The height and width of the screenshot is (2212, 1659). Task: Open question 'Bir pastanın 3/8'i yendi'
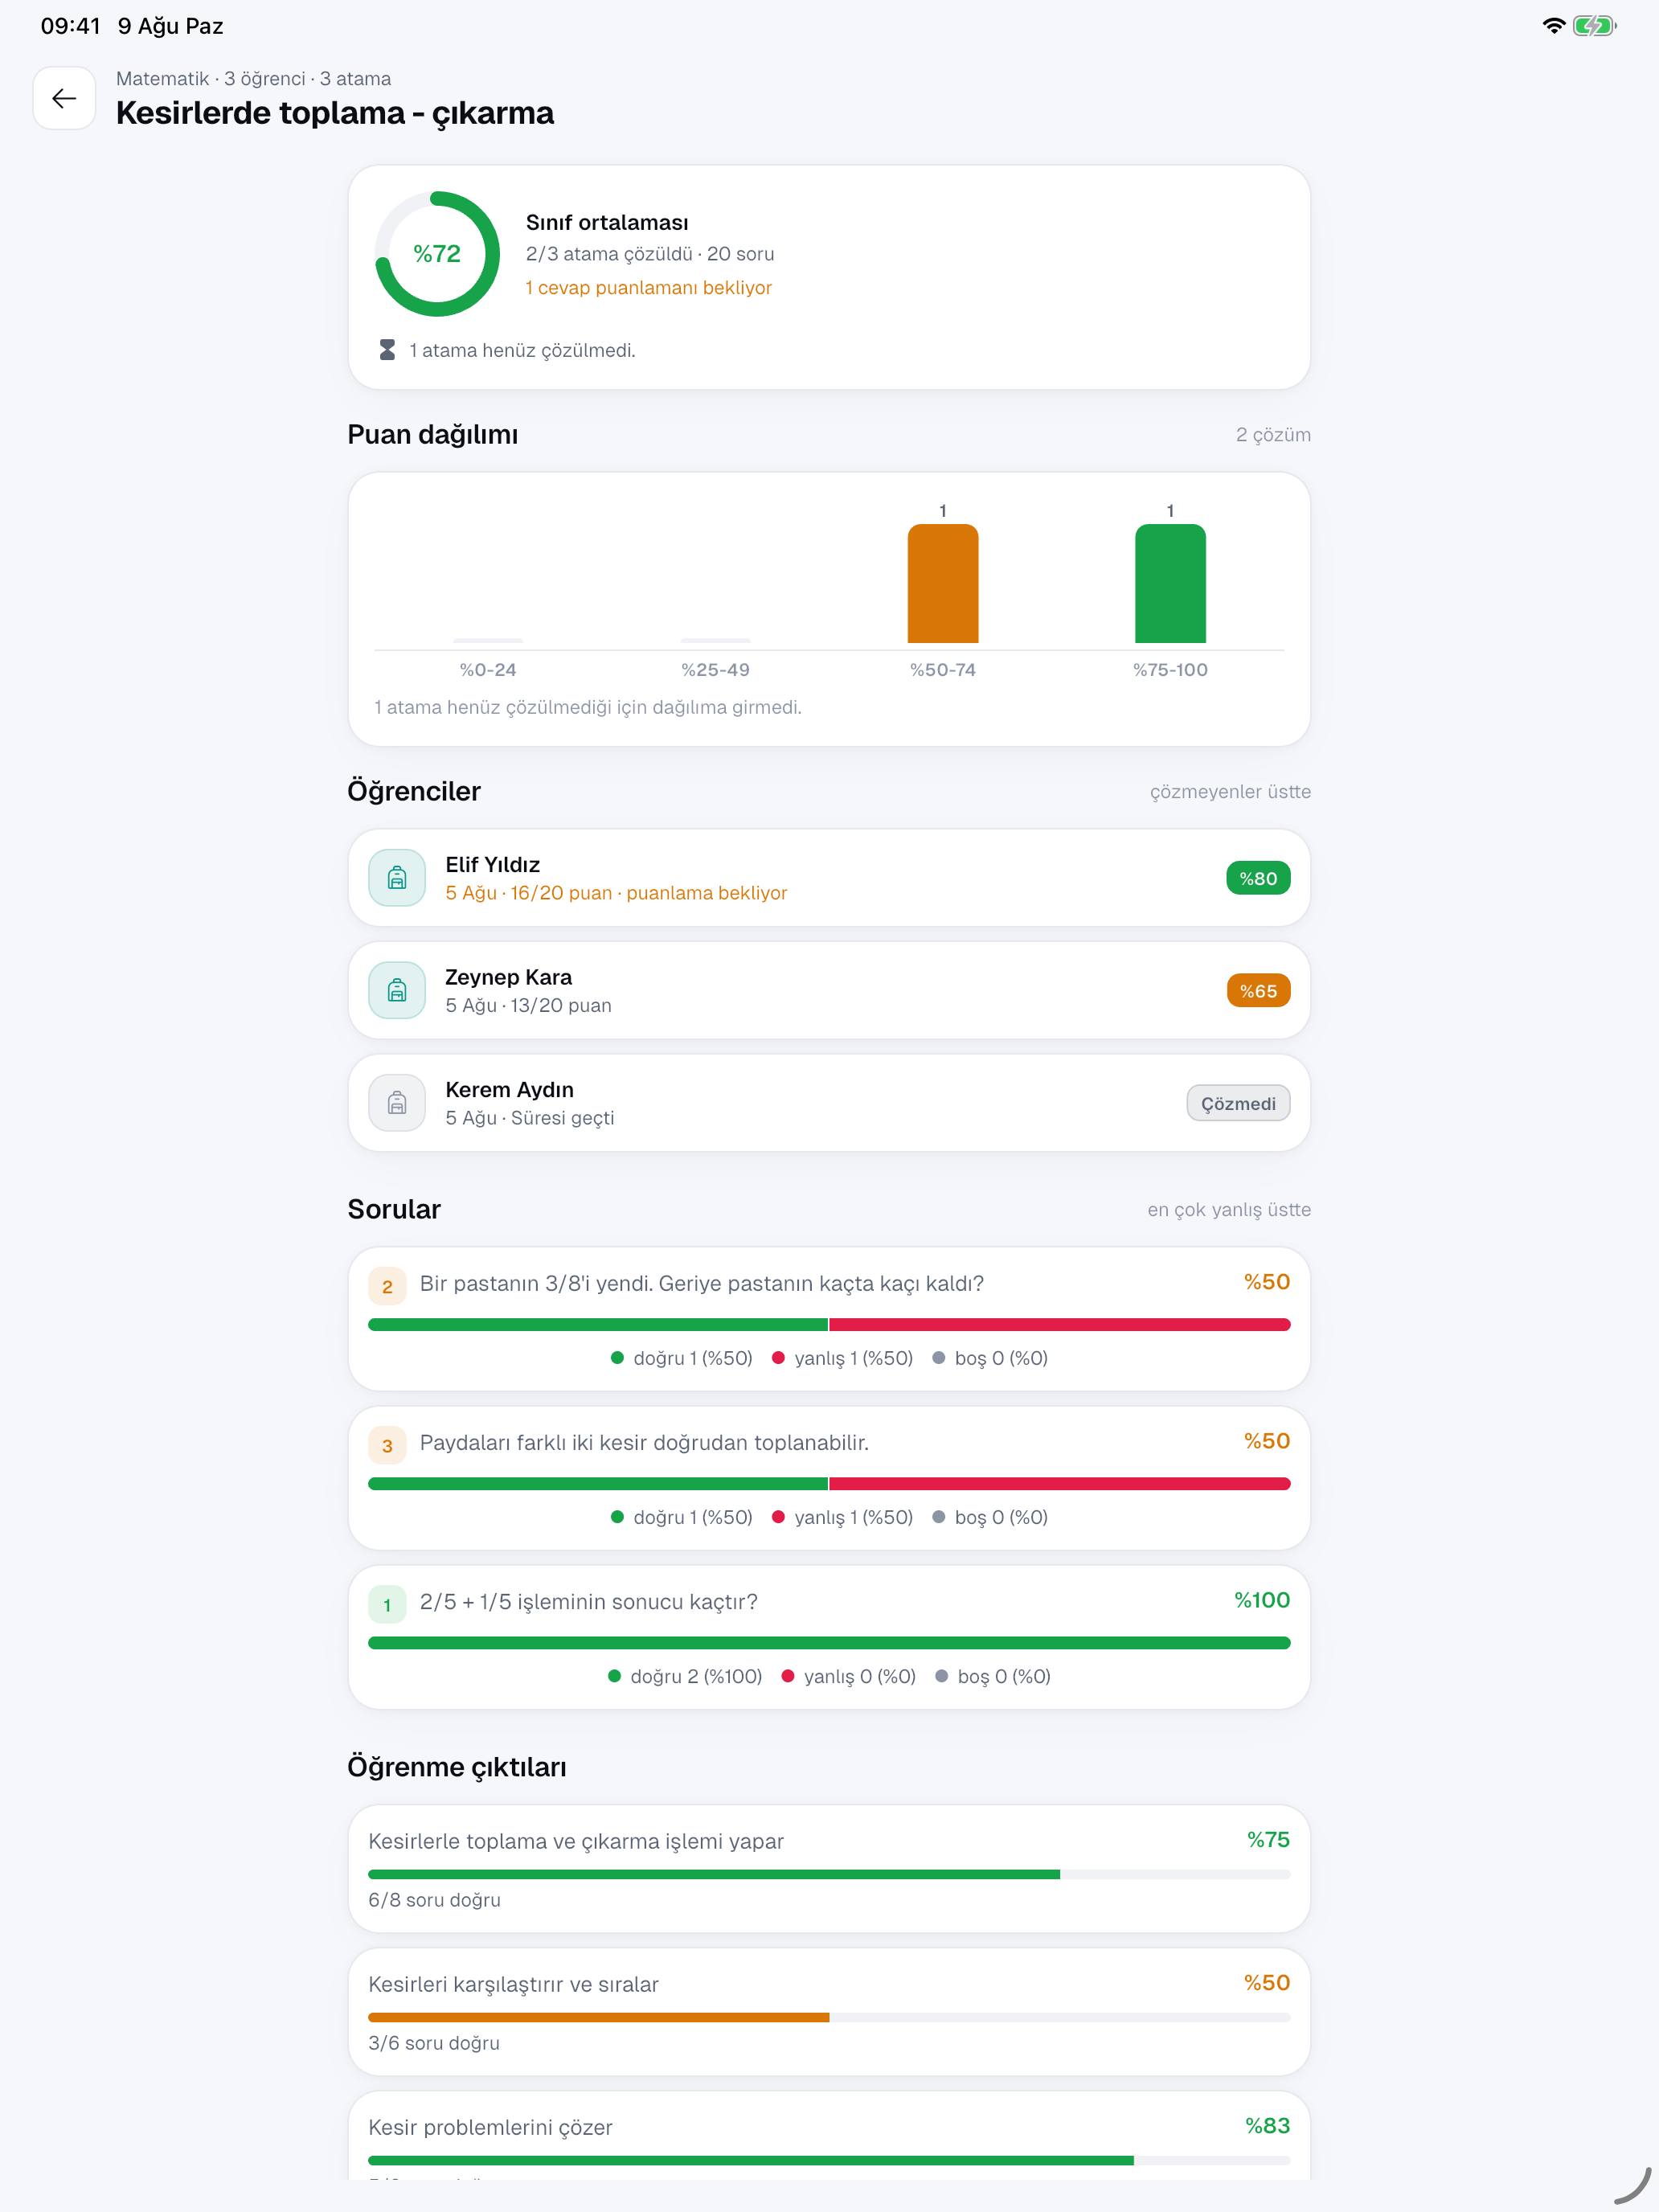(x=829, y=1319)
